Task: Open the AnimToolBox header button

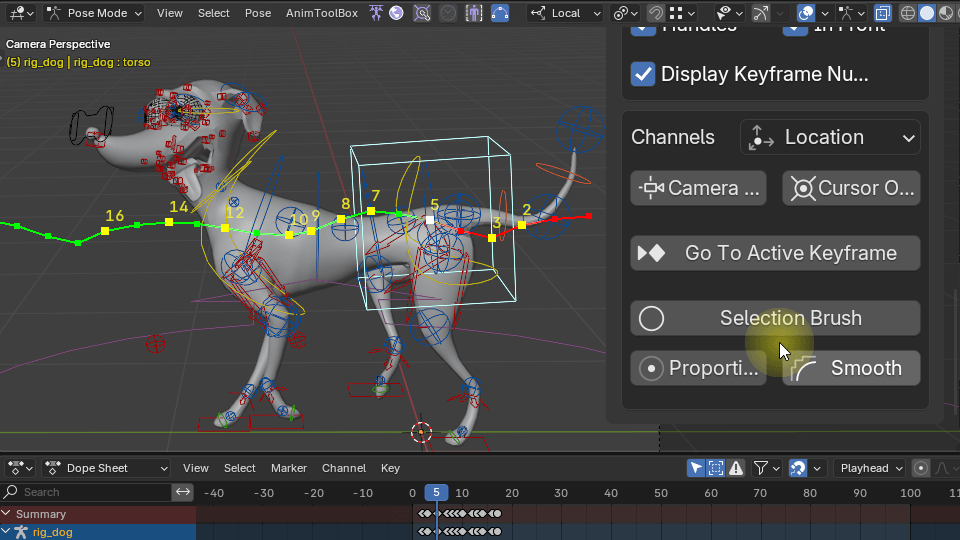Action: [322, 13]
